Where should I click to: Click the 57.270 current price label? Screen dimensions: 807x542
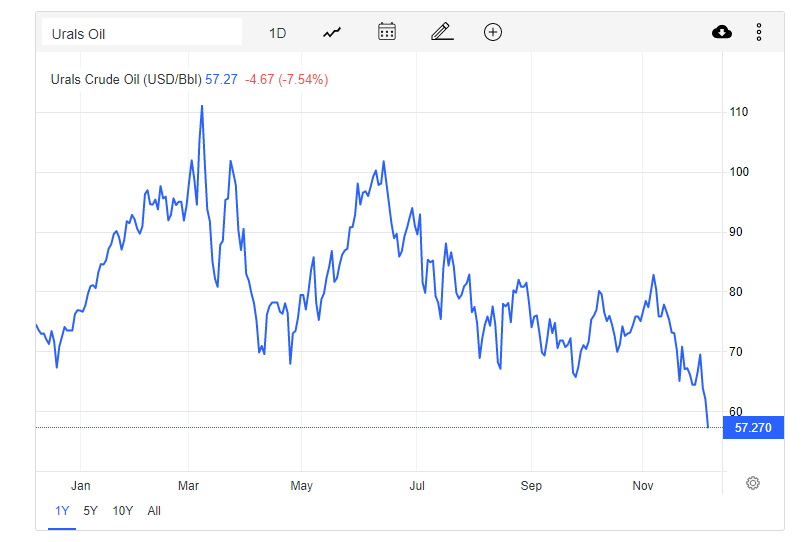[753, 428]
